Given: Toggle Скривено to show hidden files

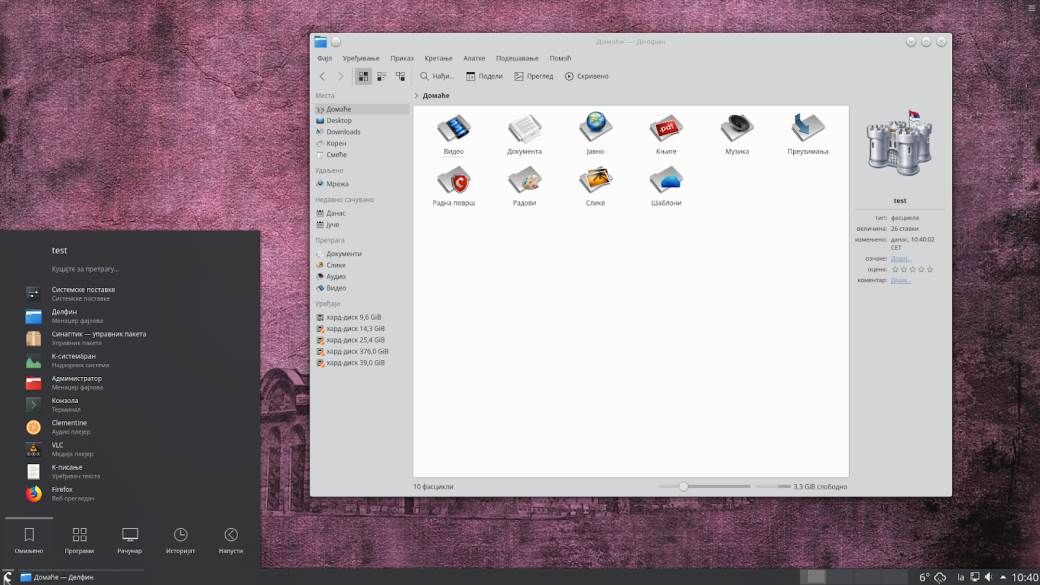Looking at the screenshot, I should click(590, 75).
